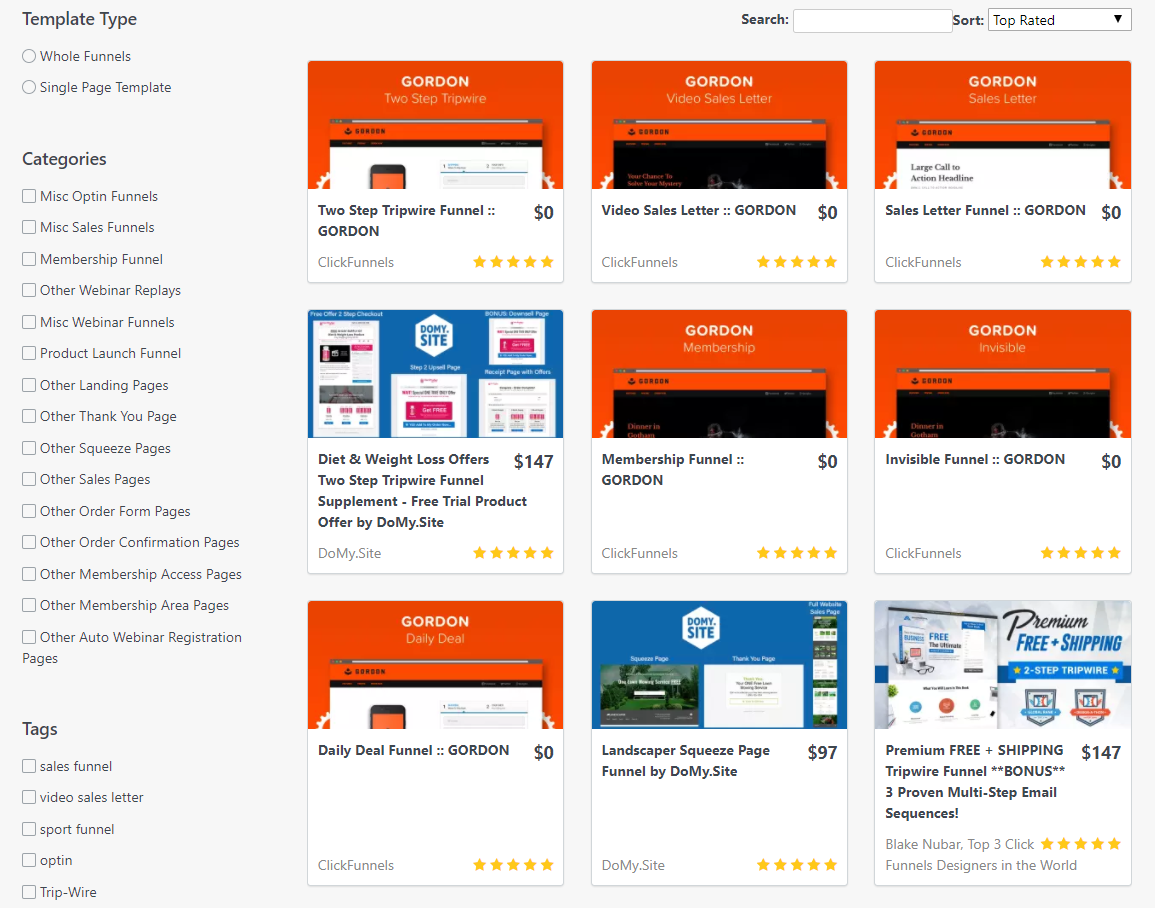Tick the Misc Webinar Funnels checkbox
Screen dimensions: 1155x908
tap(29, 322)
